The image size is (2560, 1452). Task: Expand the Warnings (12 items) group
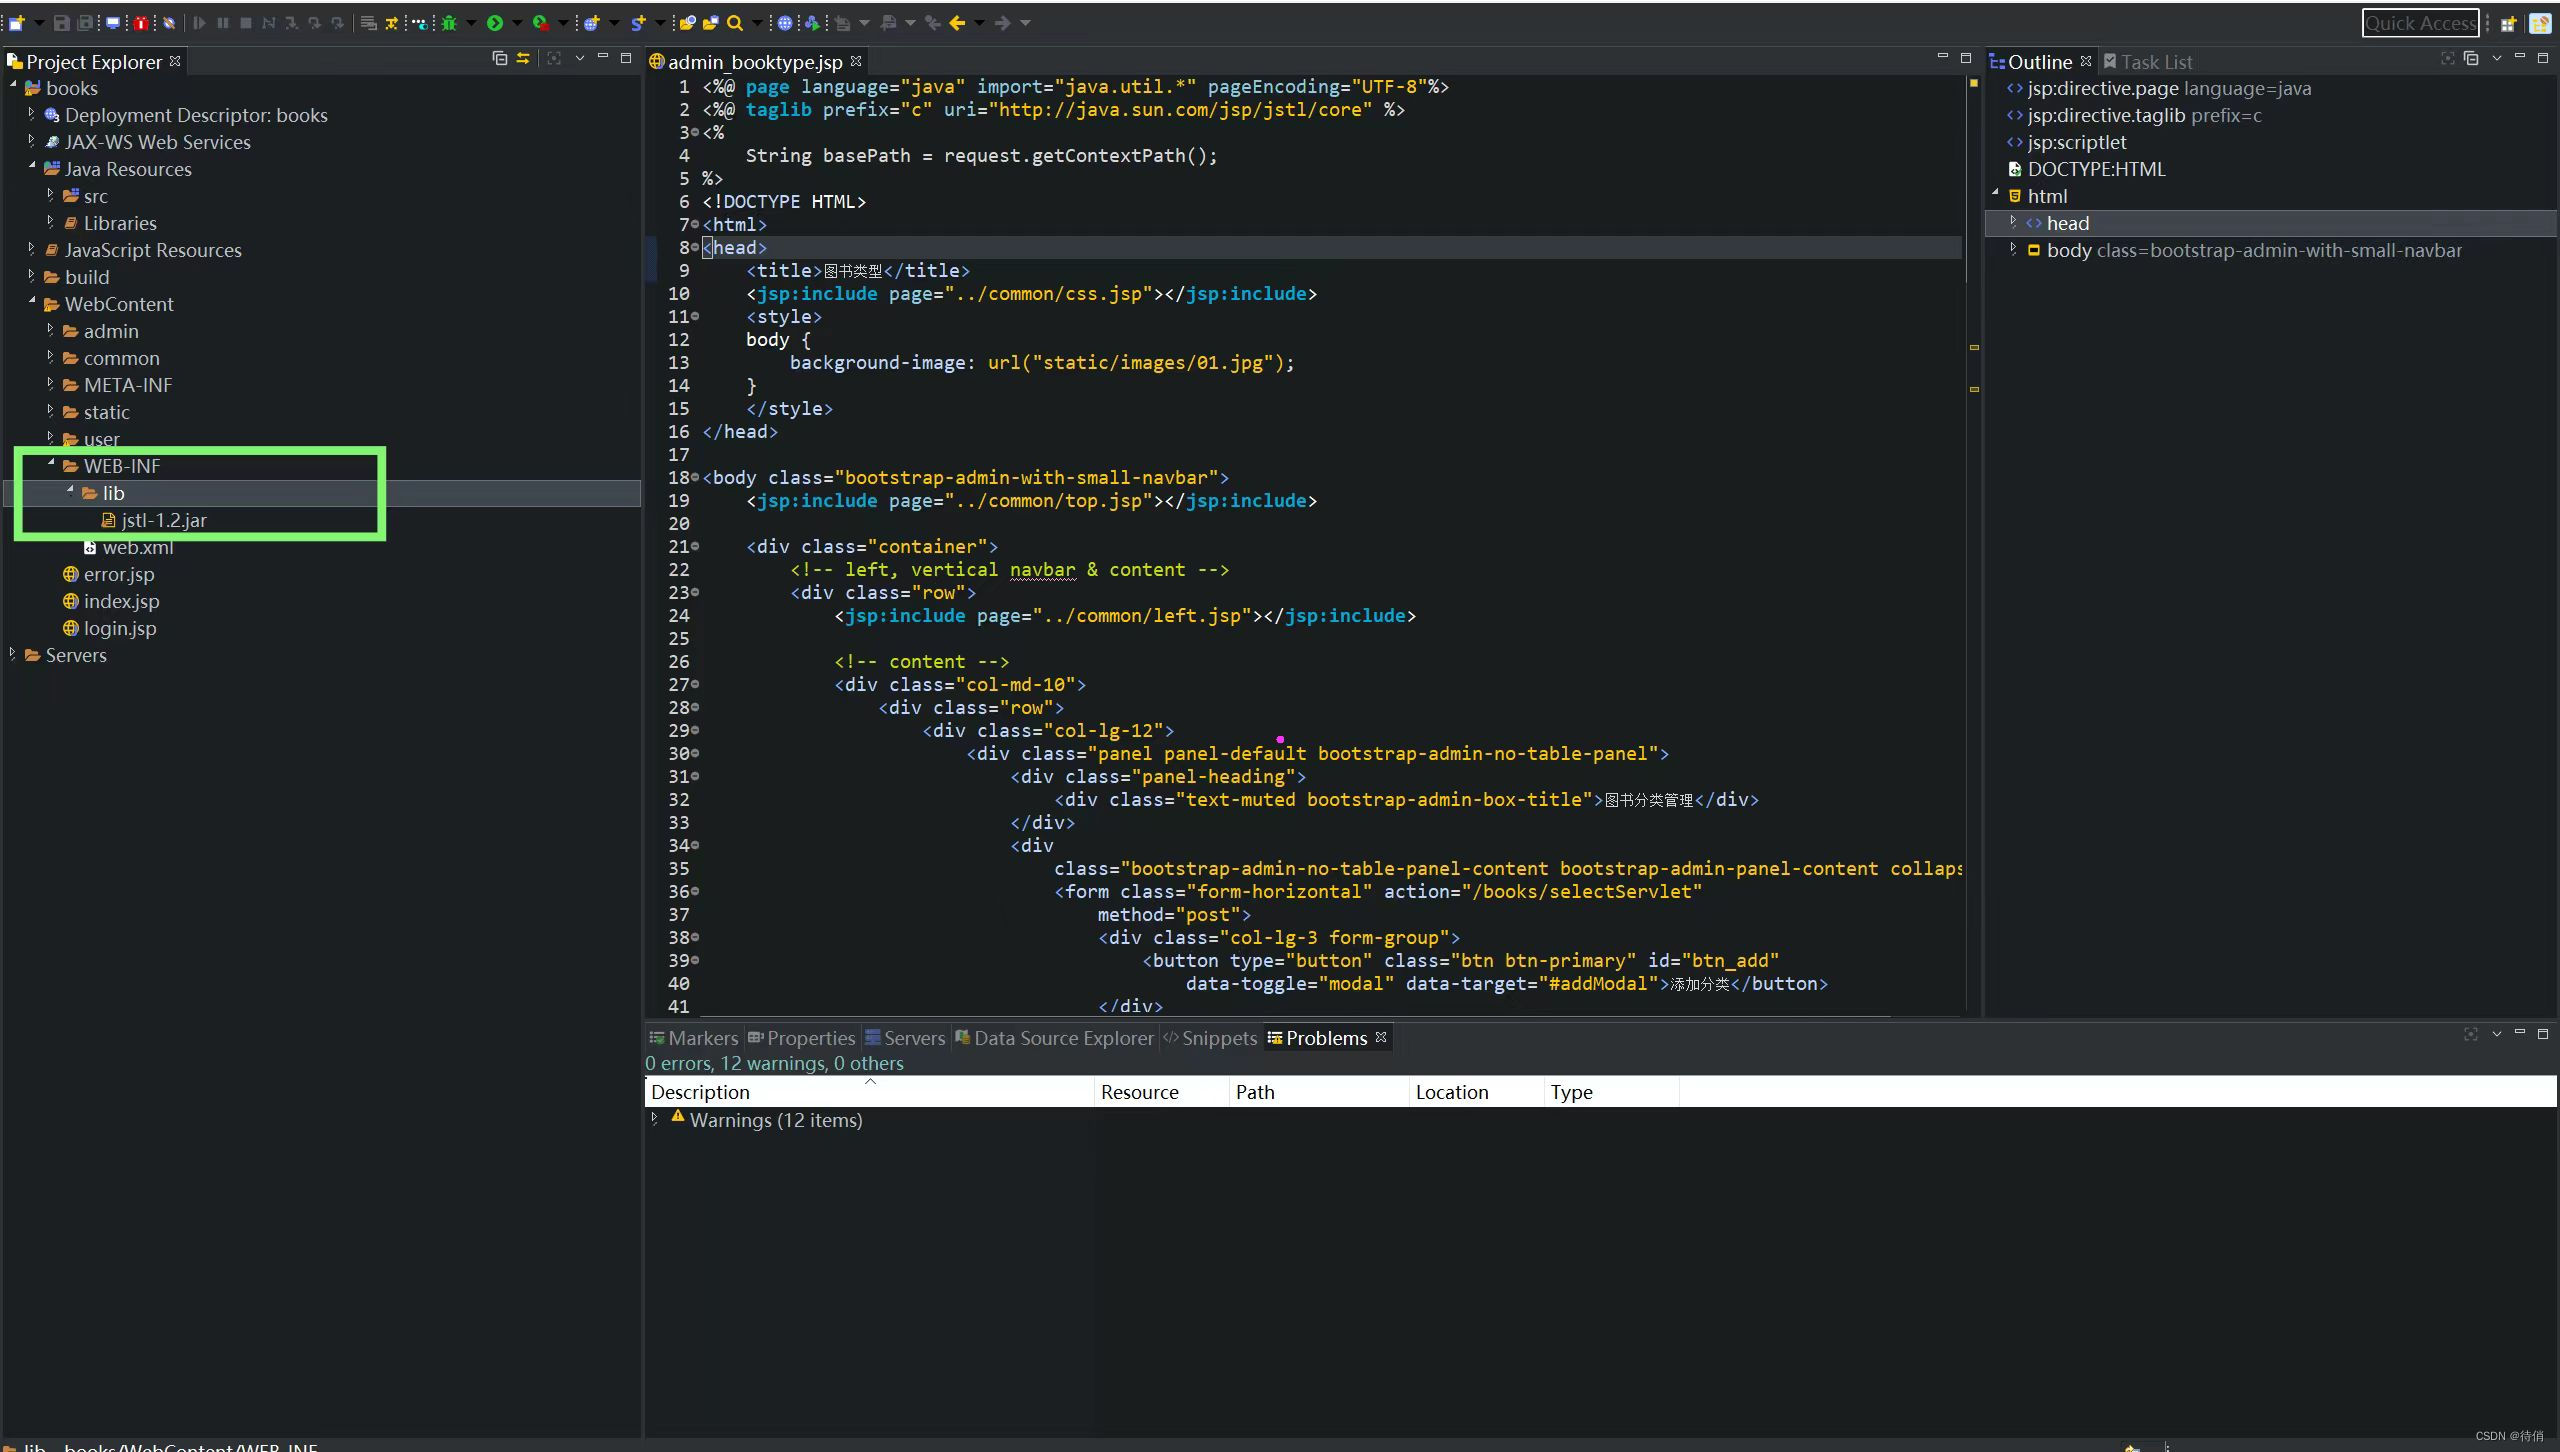[655, 1118]
